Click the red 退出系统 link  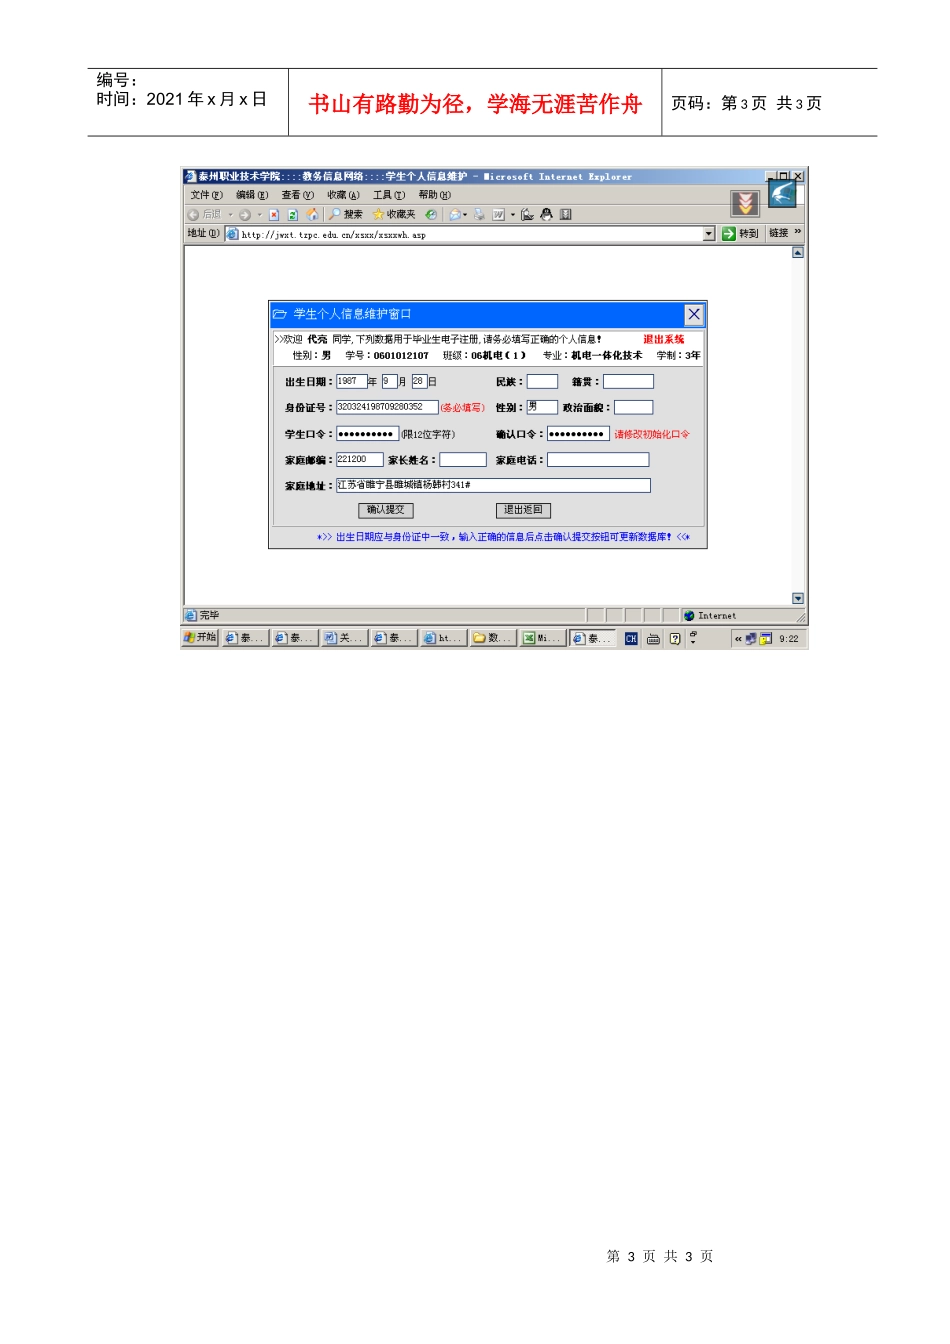coord(664,340)
